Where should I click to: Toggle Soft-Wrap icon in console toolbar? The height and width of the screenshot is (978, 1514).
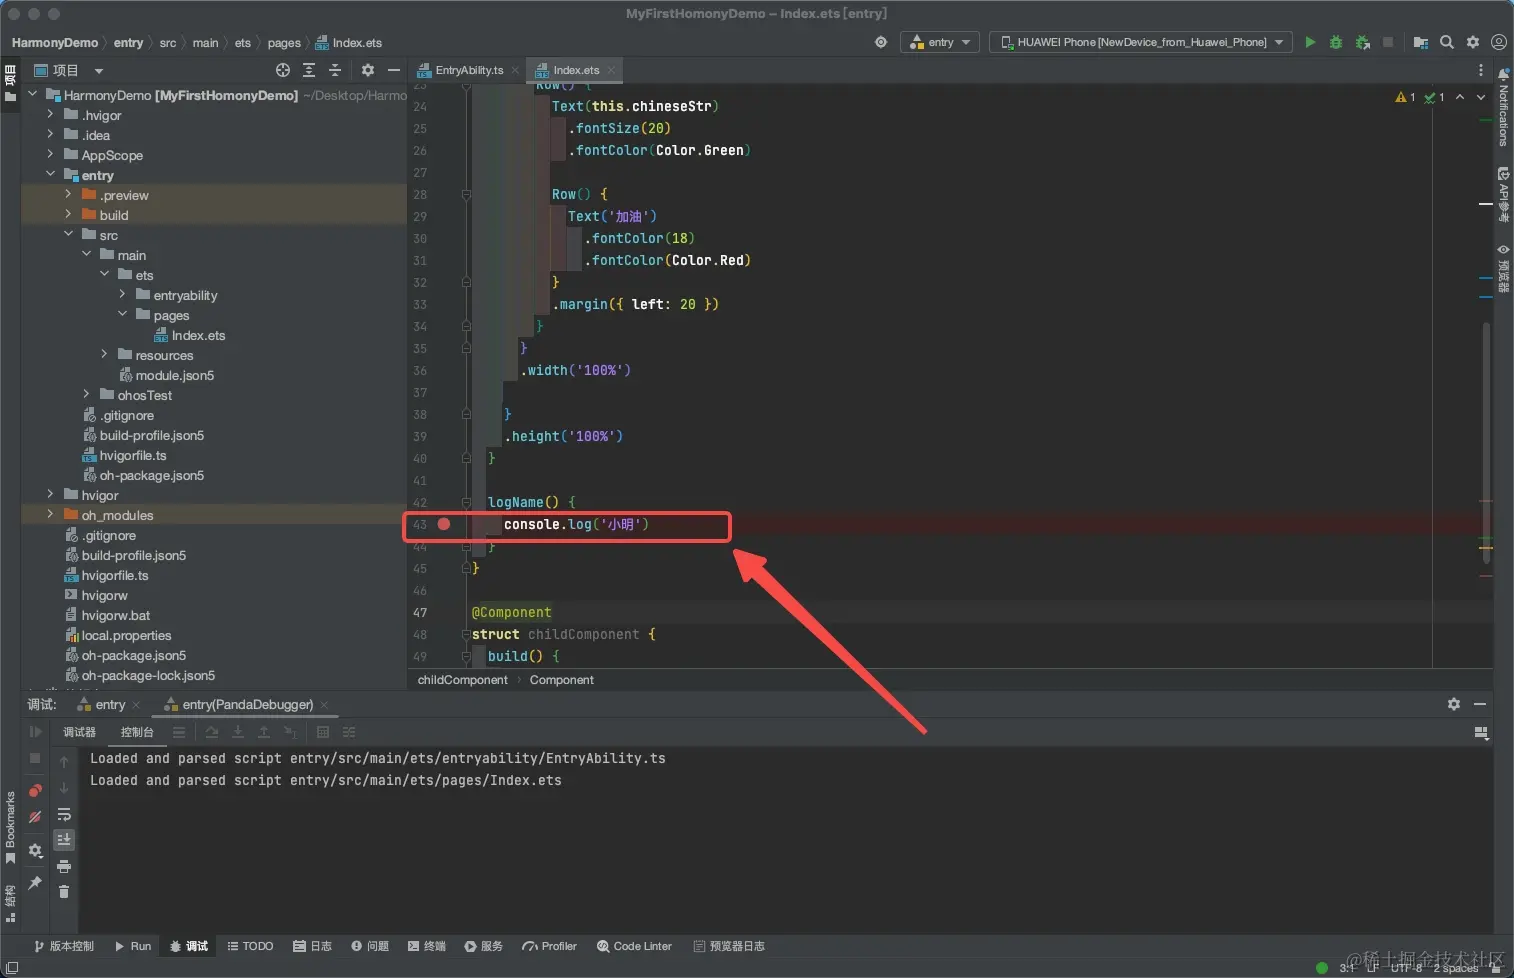pos(64,815)
